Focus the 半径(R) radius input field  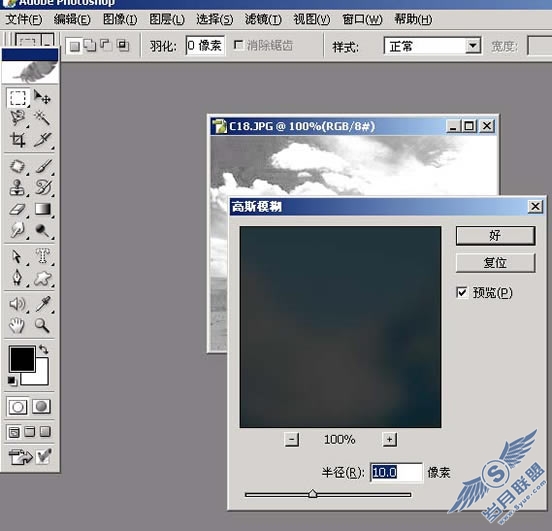(396, 472)
